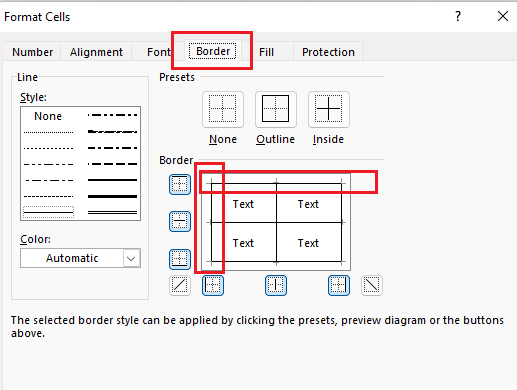Screen dimensions: 517x390
Task: Apply the Inside preset
Action: (329, 109)
